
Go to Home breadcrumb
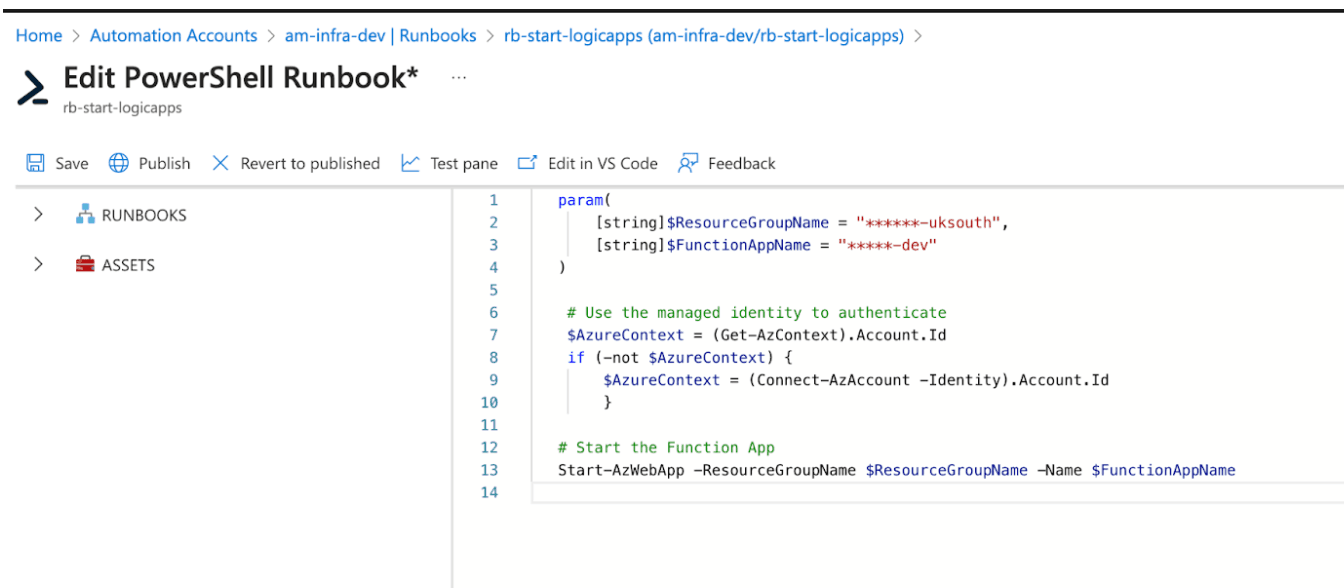39,36
